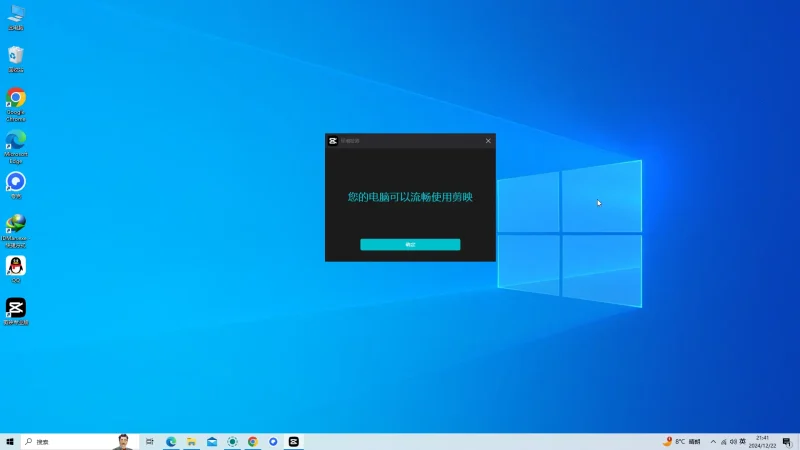800x450 pixels.
Task: Select Google Chrome desktop shortcut
Action: [16, 100]
